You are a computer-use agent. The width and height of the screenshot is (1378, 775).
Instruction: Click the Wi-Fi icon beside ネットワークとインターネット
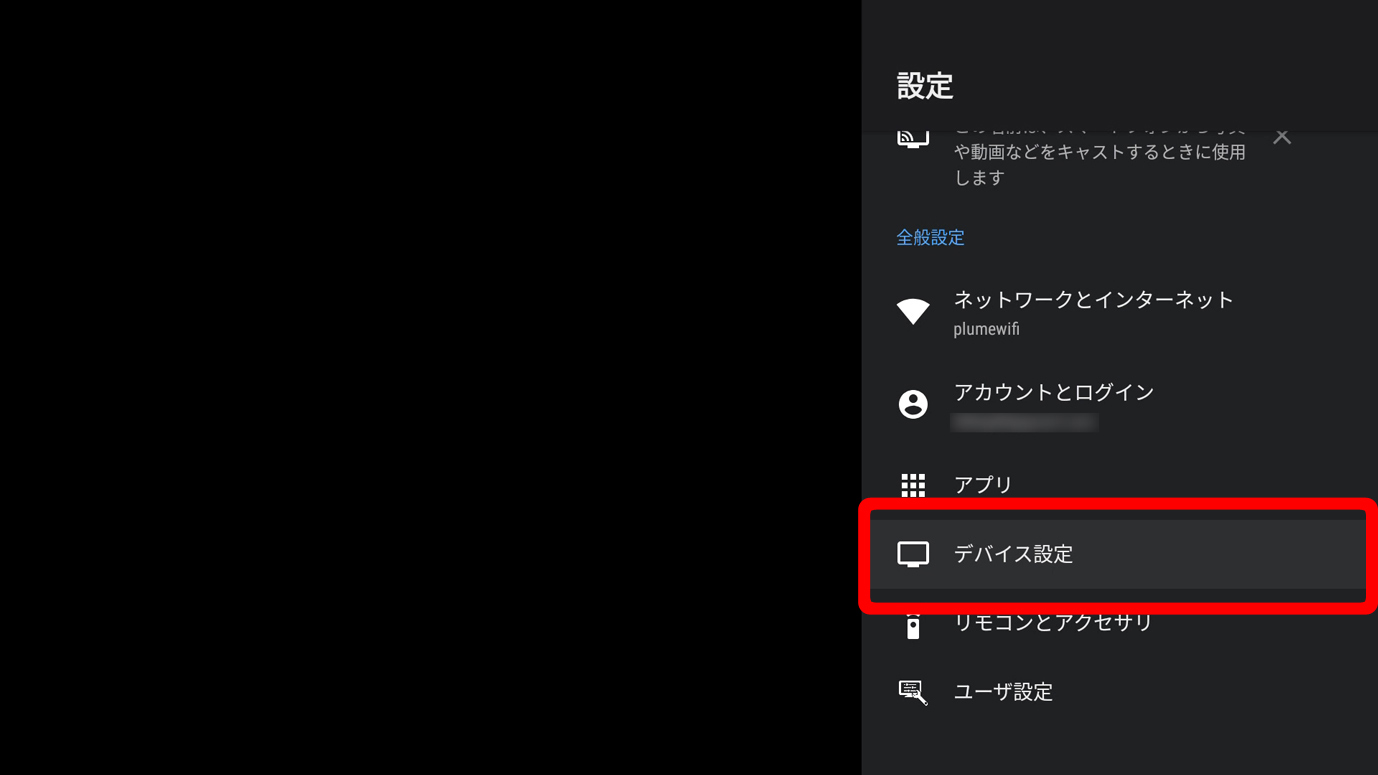[x=913, y=311]
